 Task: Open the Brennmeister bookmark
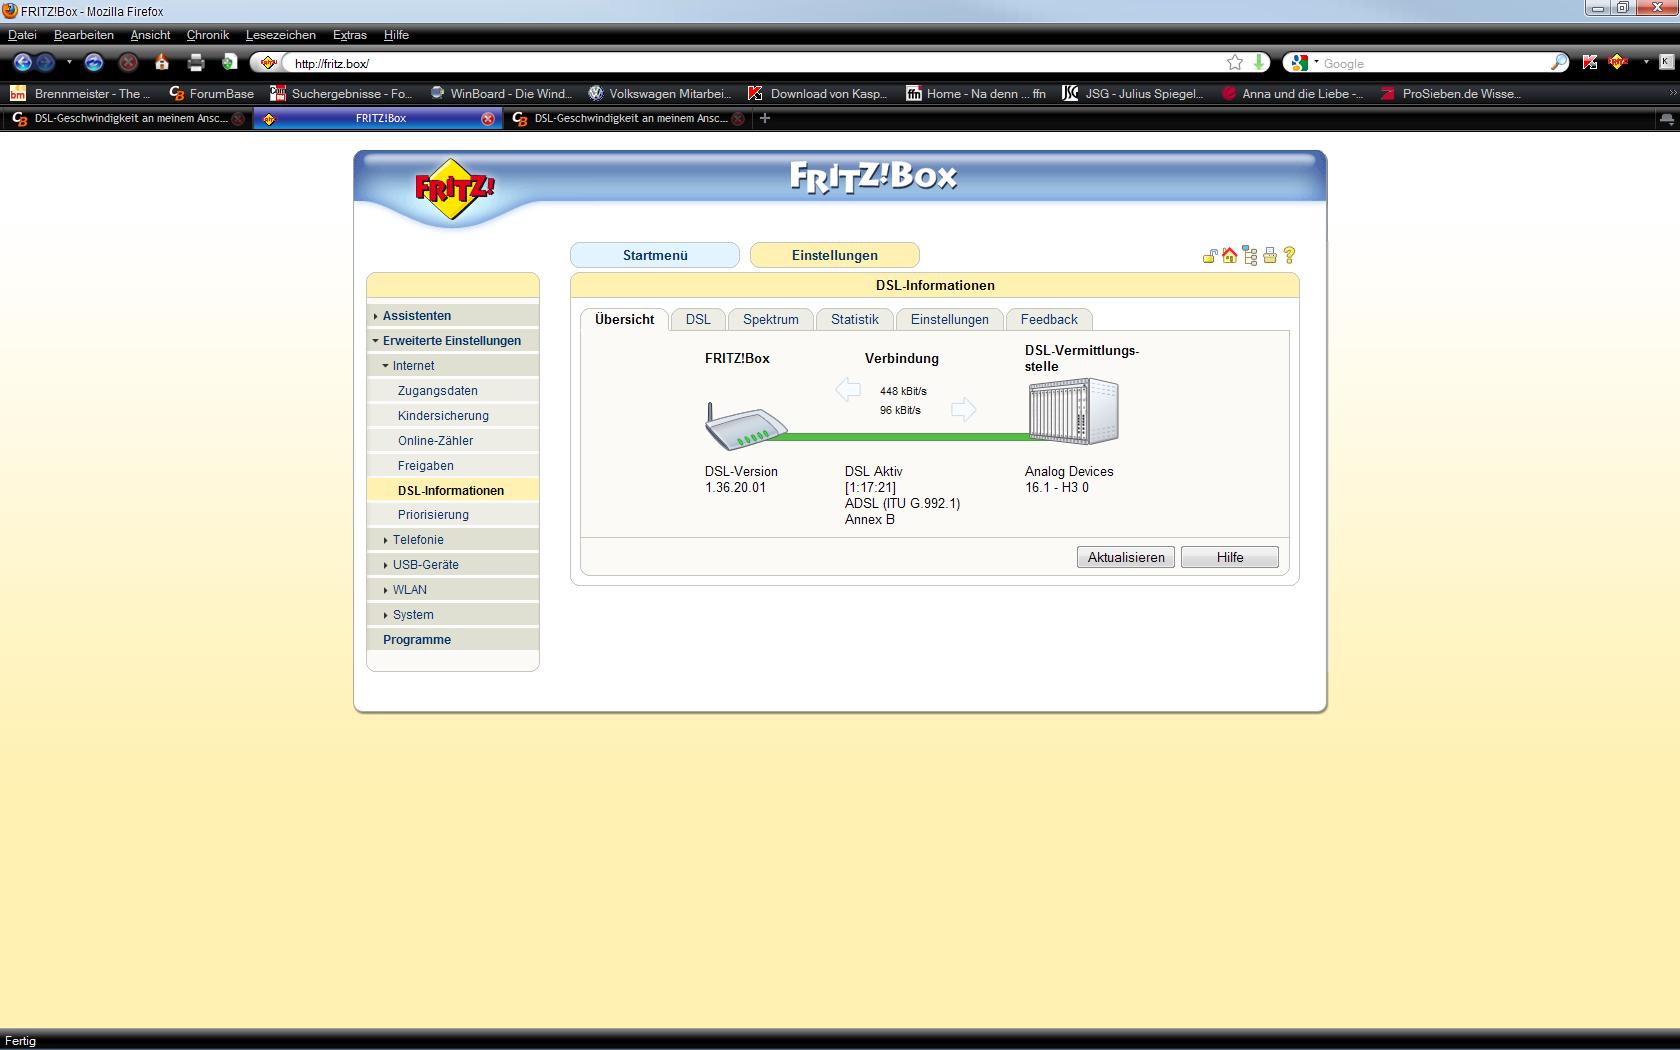(x=80, y=94)
